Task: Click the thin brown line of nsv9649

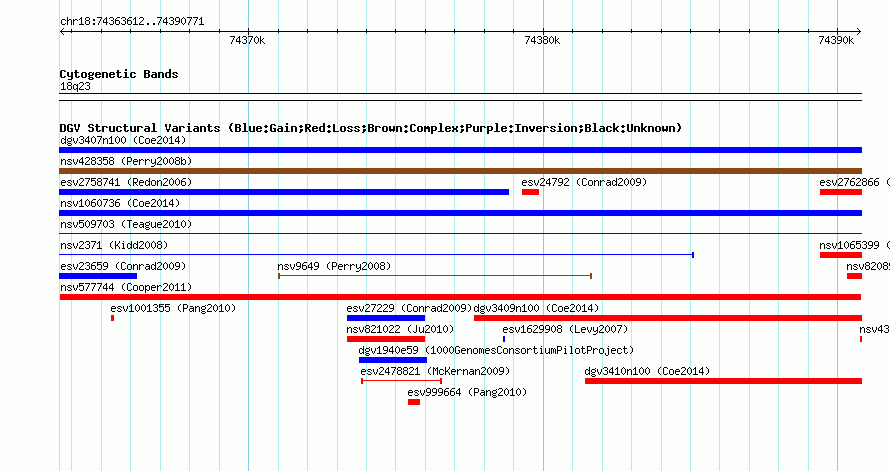Action: click(435, 276)
